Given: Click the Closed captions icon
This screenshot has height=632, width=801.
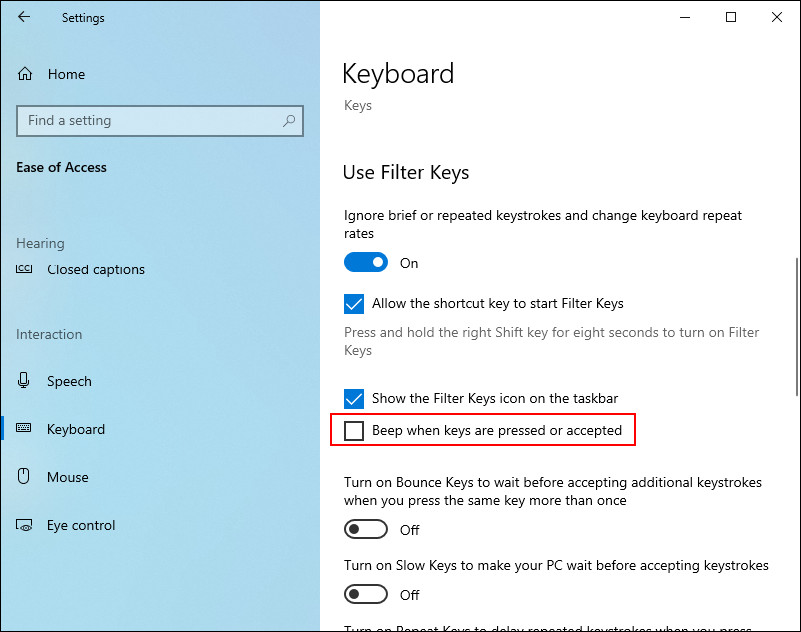Looking at the screenshot, I should click(25, 269).
